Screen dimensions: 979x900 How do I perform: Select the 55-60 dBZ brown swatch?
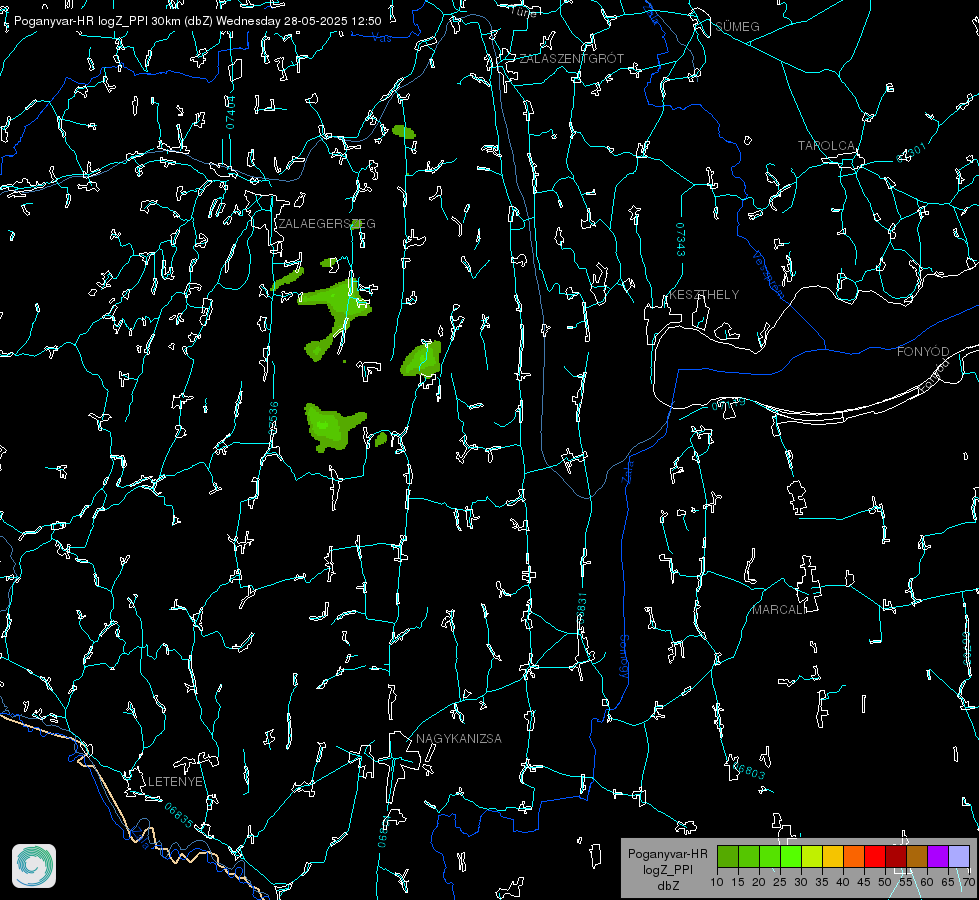pyautogui.click(x=917, y=856)
